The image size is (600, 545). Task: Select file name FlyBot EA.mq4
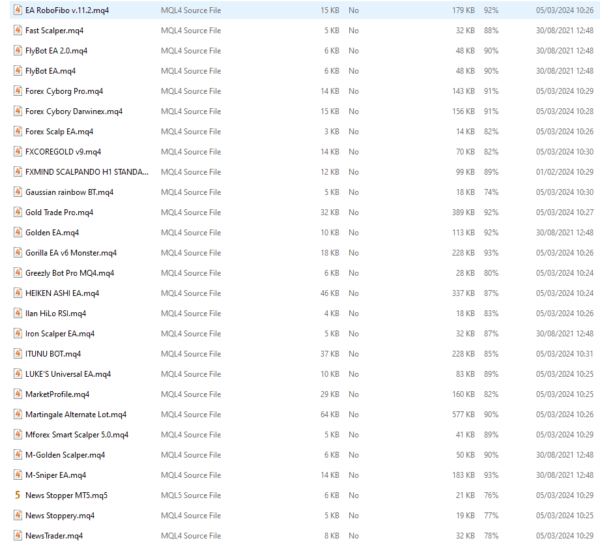pos(51,71)
